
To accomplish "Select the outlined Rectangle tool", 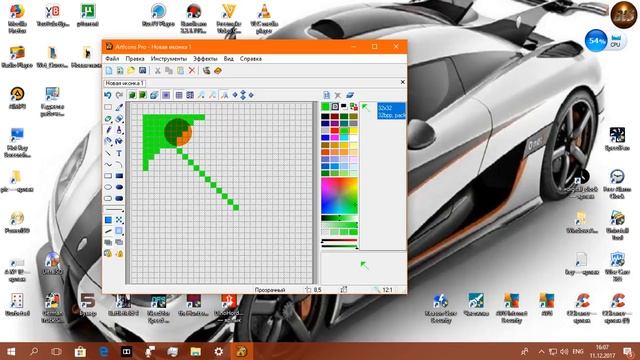I will pyautogui.click(x=108, y=176).
